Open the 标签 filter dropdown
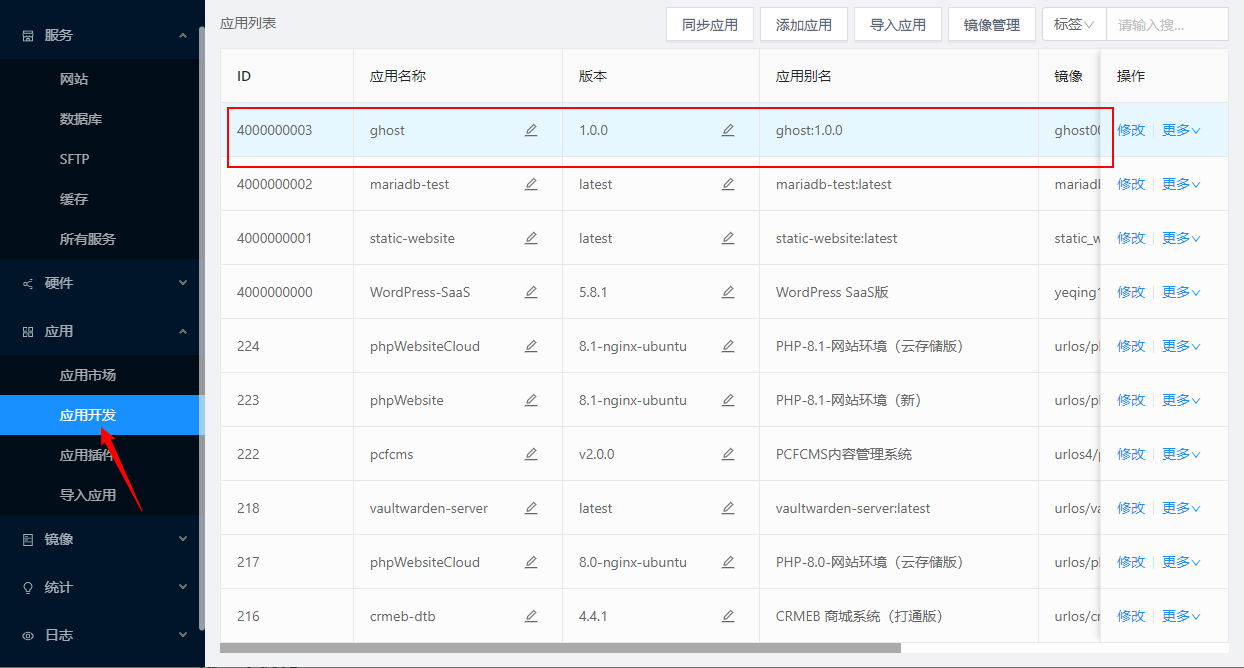Viewport: 1244px width, 668px height. (1073, 24)
